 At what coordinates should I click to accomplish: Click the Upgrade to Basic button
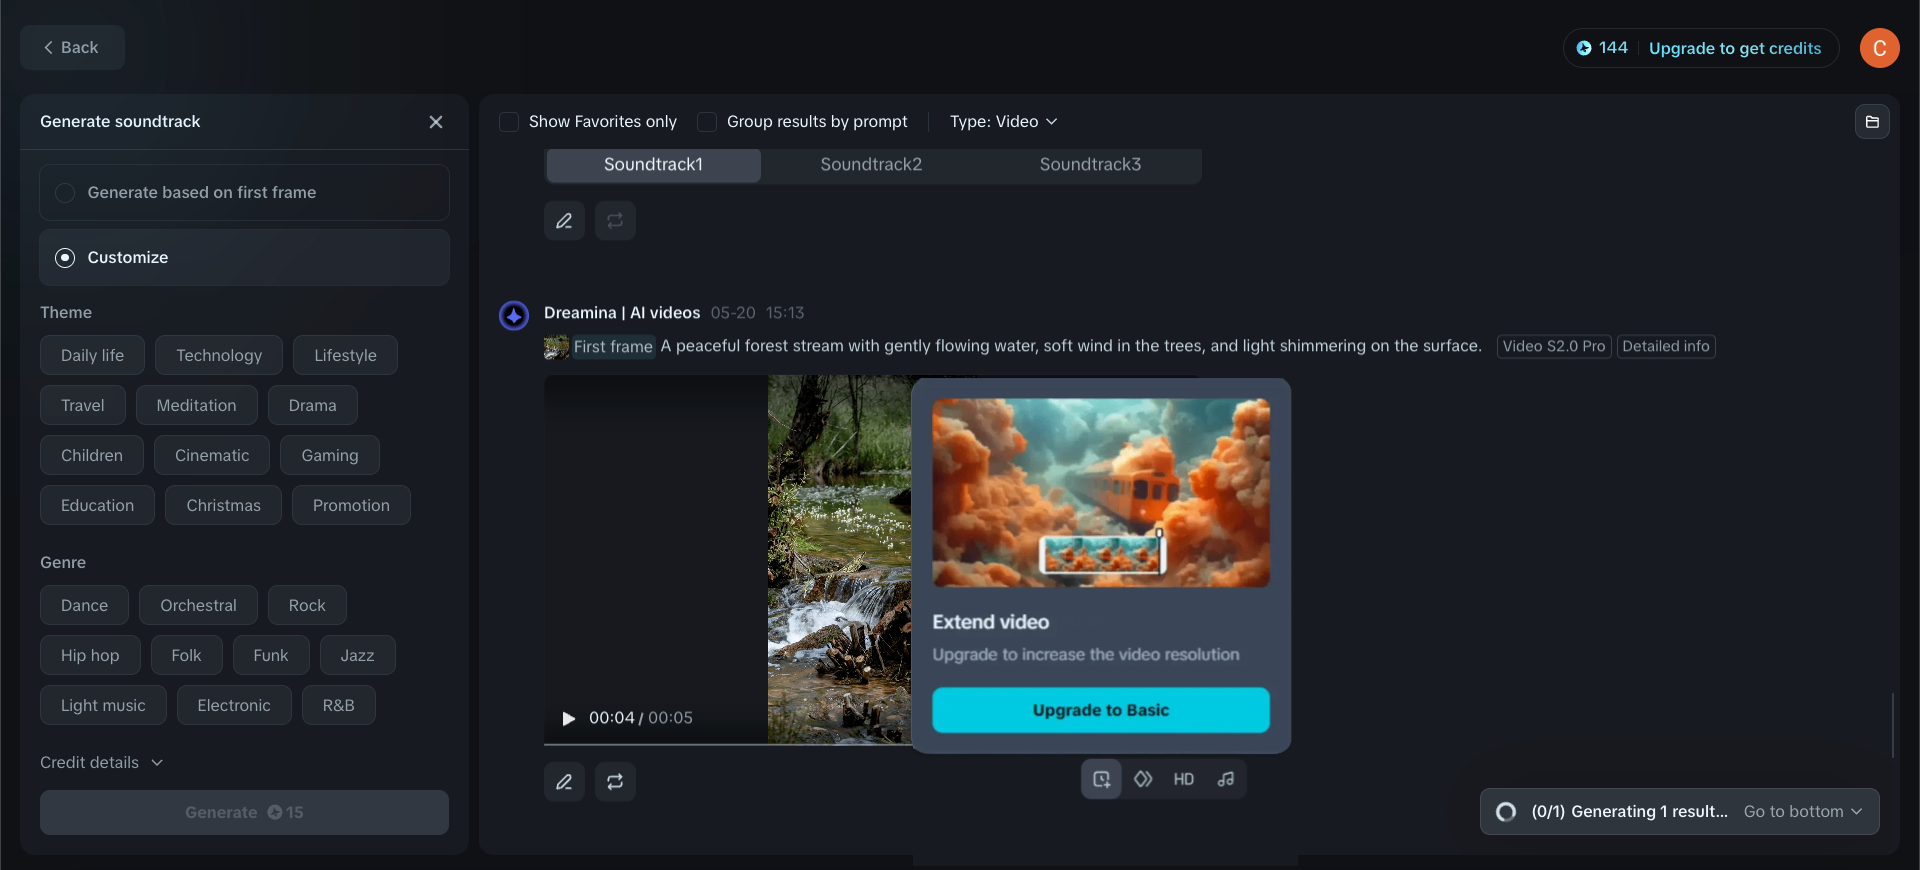click(x=1101, y=710)
